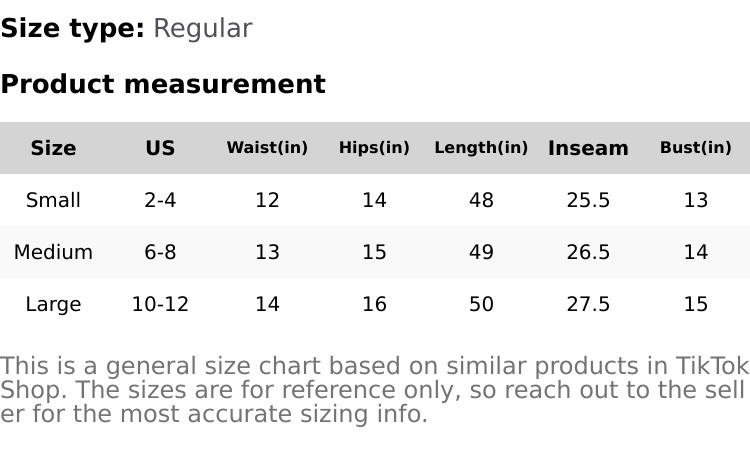Select the Medium size row label
750x450 pixels.
(53, 252)
